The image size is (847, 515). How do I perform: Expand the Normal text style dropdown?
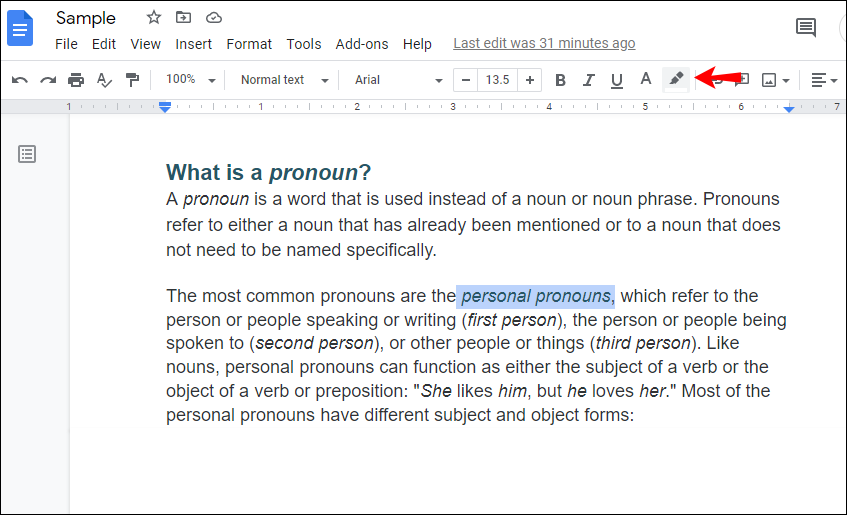(x=285, y=80)
